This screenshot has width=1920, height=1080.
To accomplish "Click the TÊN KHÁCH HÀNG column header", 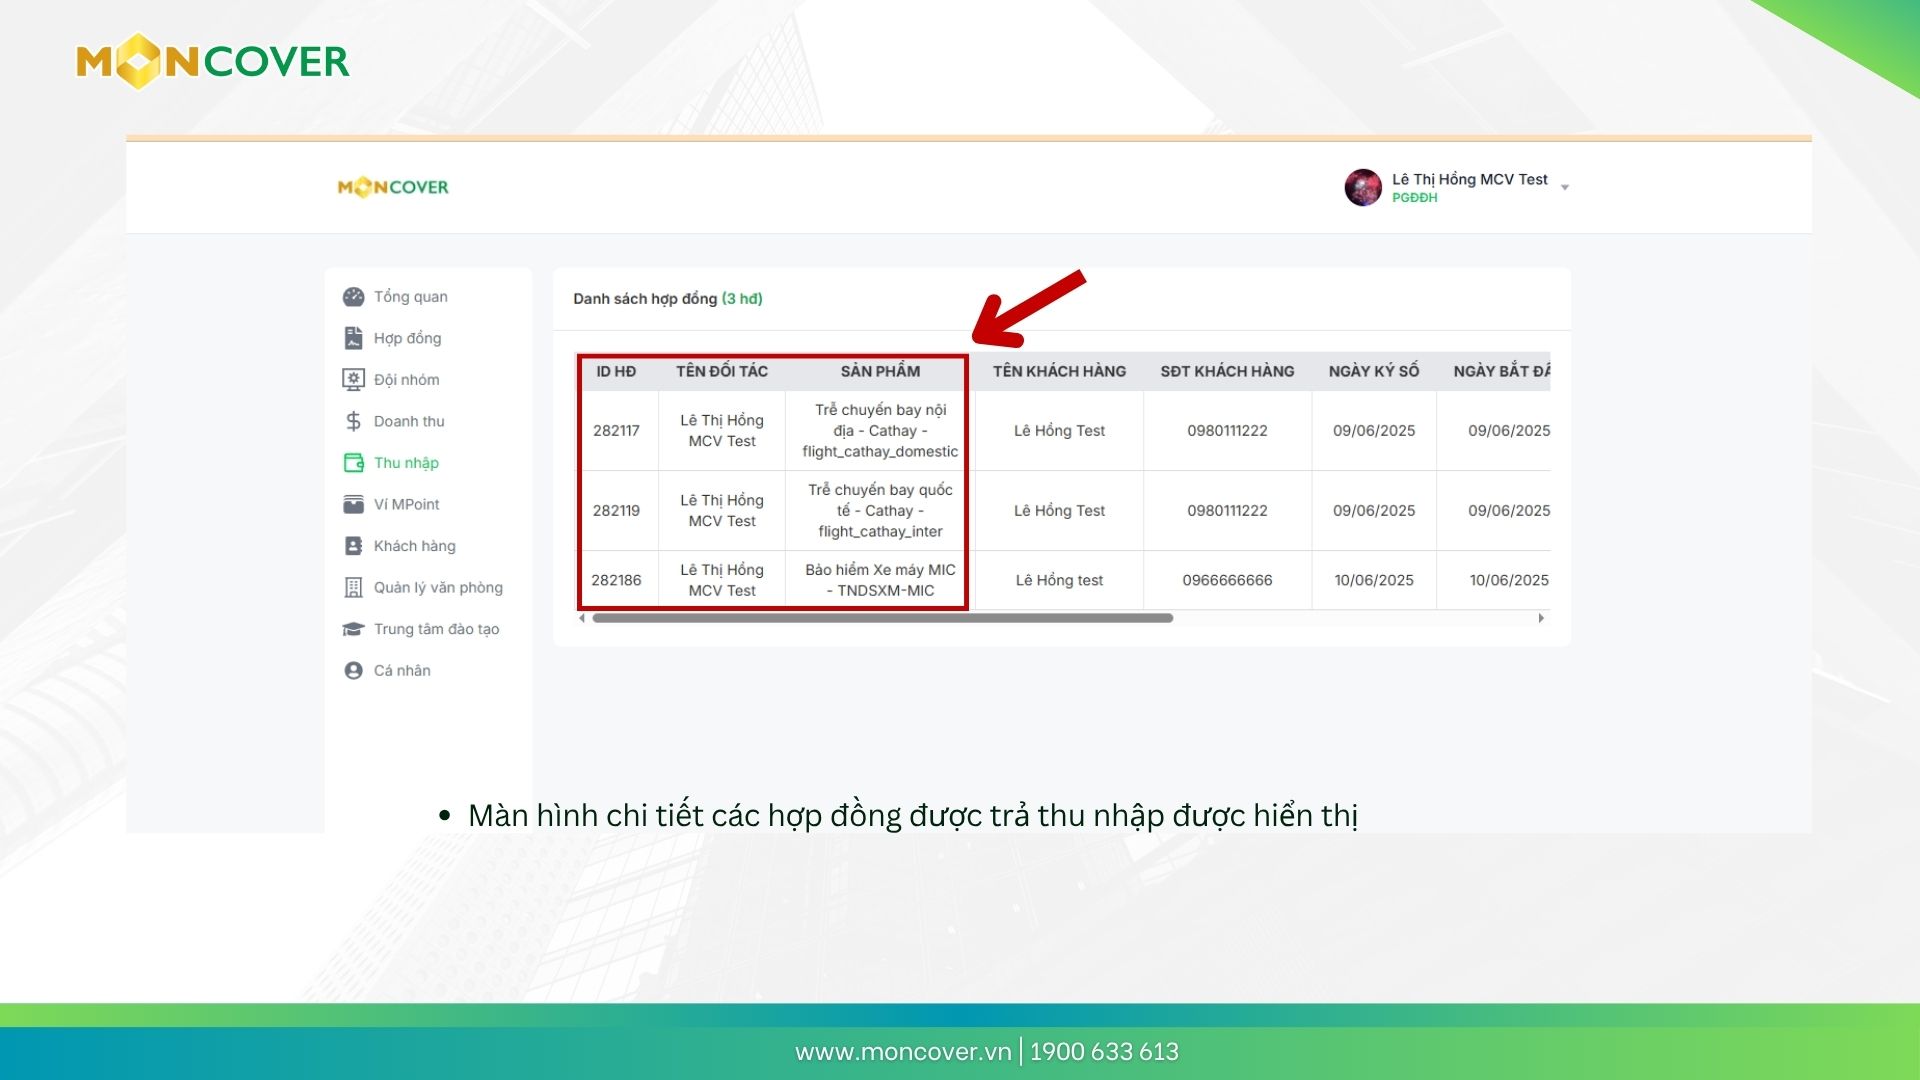I will coord(1059,371).
